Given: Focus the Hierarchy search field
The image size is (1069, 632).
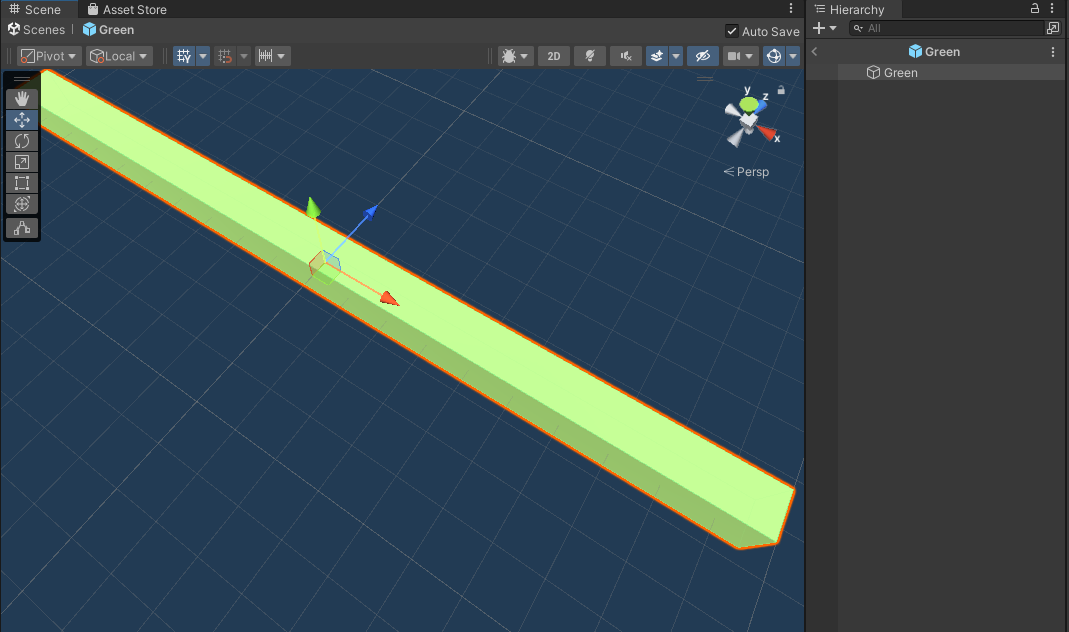Looking at the screenshot, I should [948, 28].
